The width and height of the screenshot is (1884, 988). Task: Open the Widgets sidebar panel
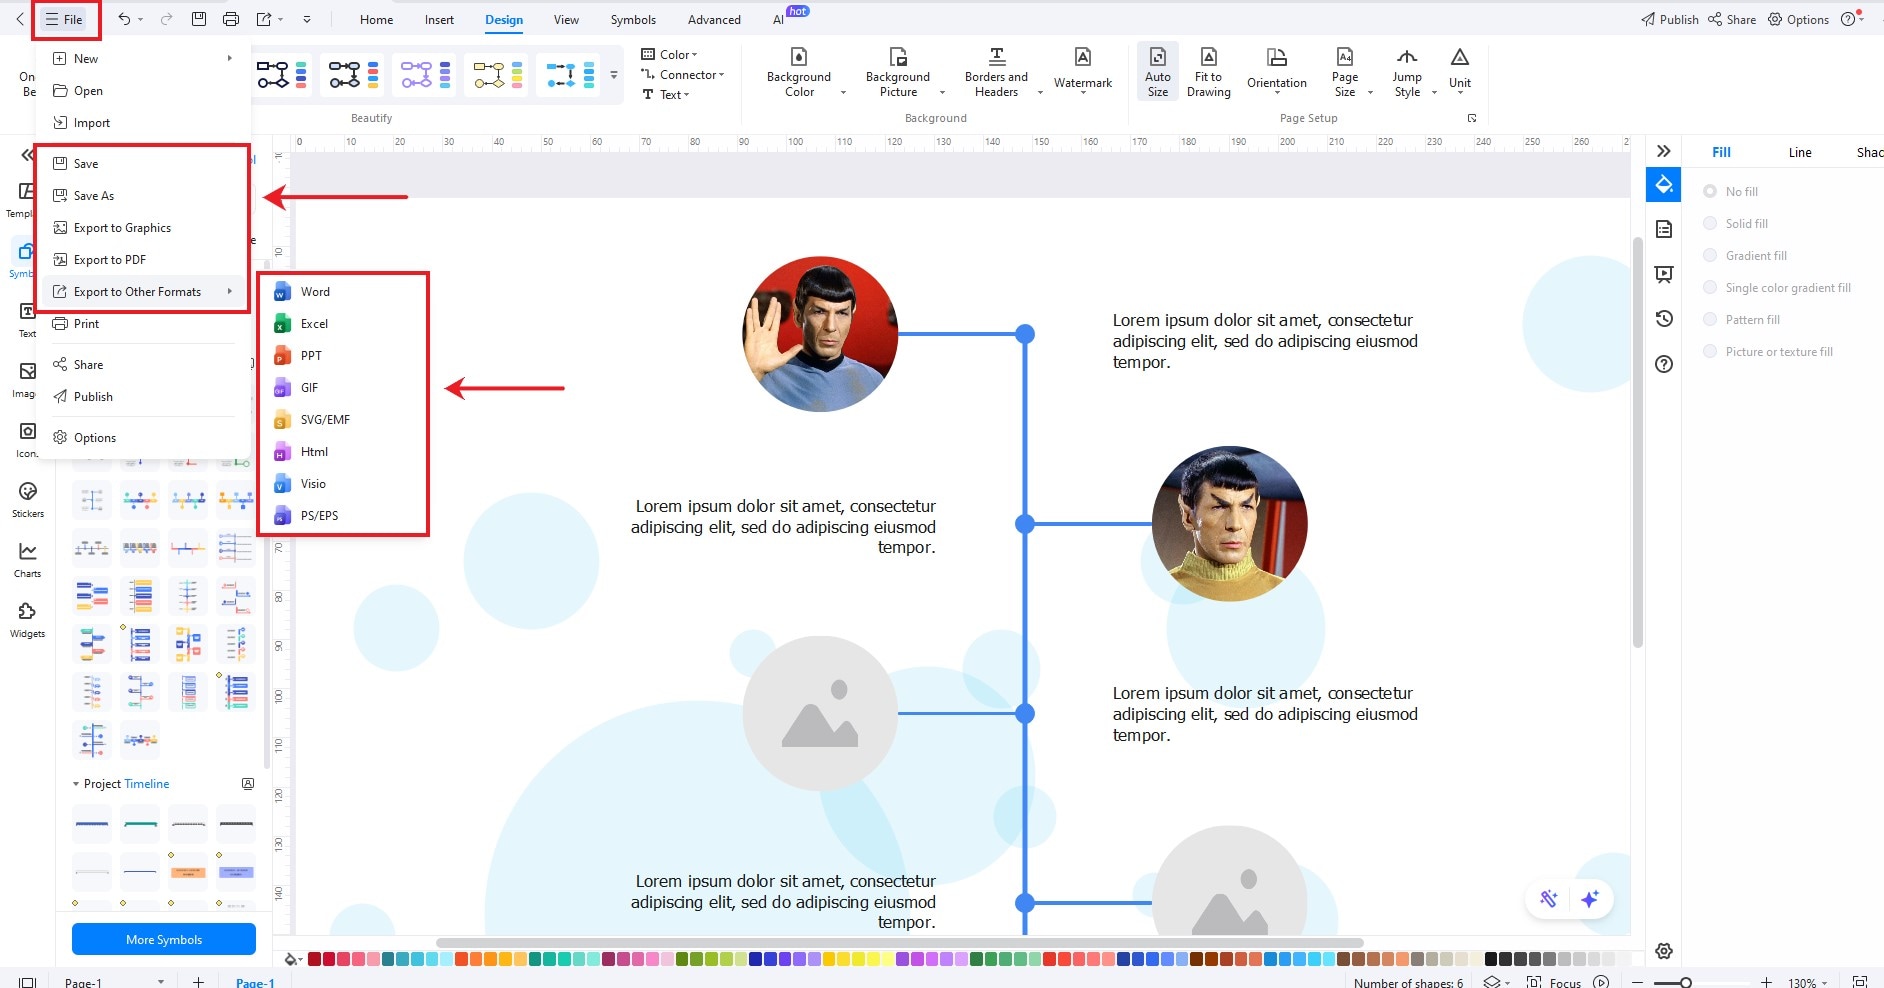tap(28, 619)
